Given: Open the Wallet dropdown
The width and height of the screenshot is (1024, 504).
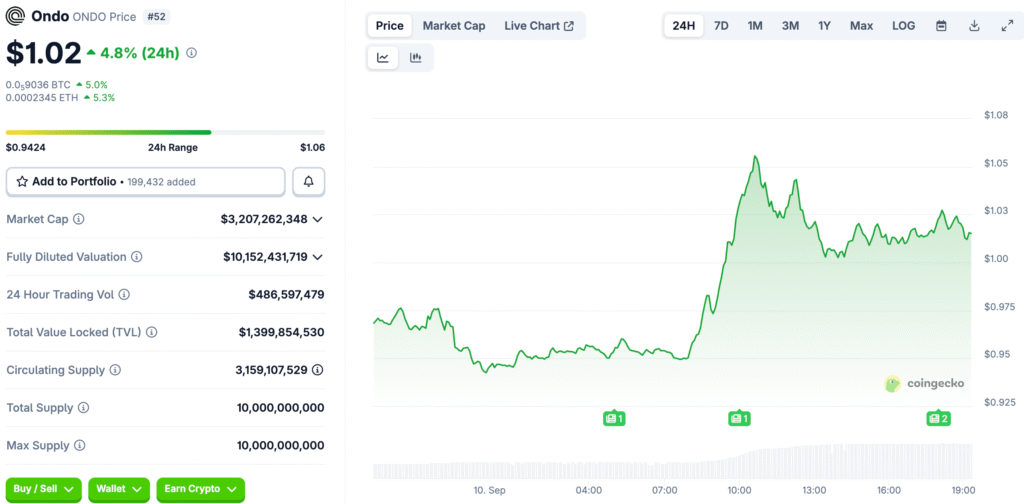Looking at the screenshot, I should [x=119, y=489].
